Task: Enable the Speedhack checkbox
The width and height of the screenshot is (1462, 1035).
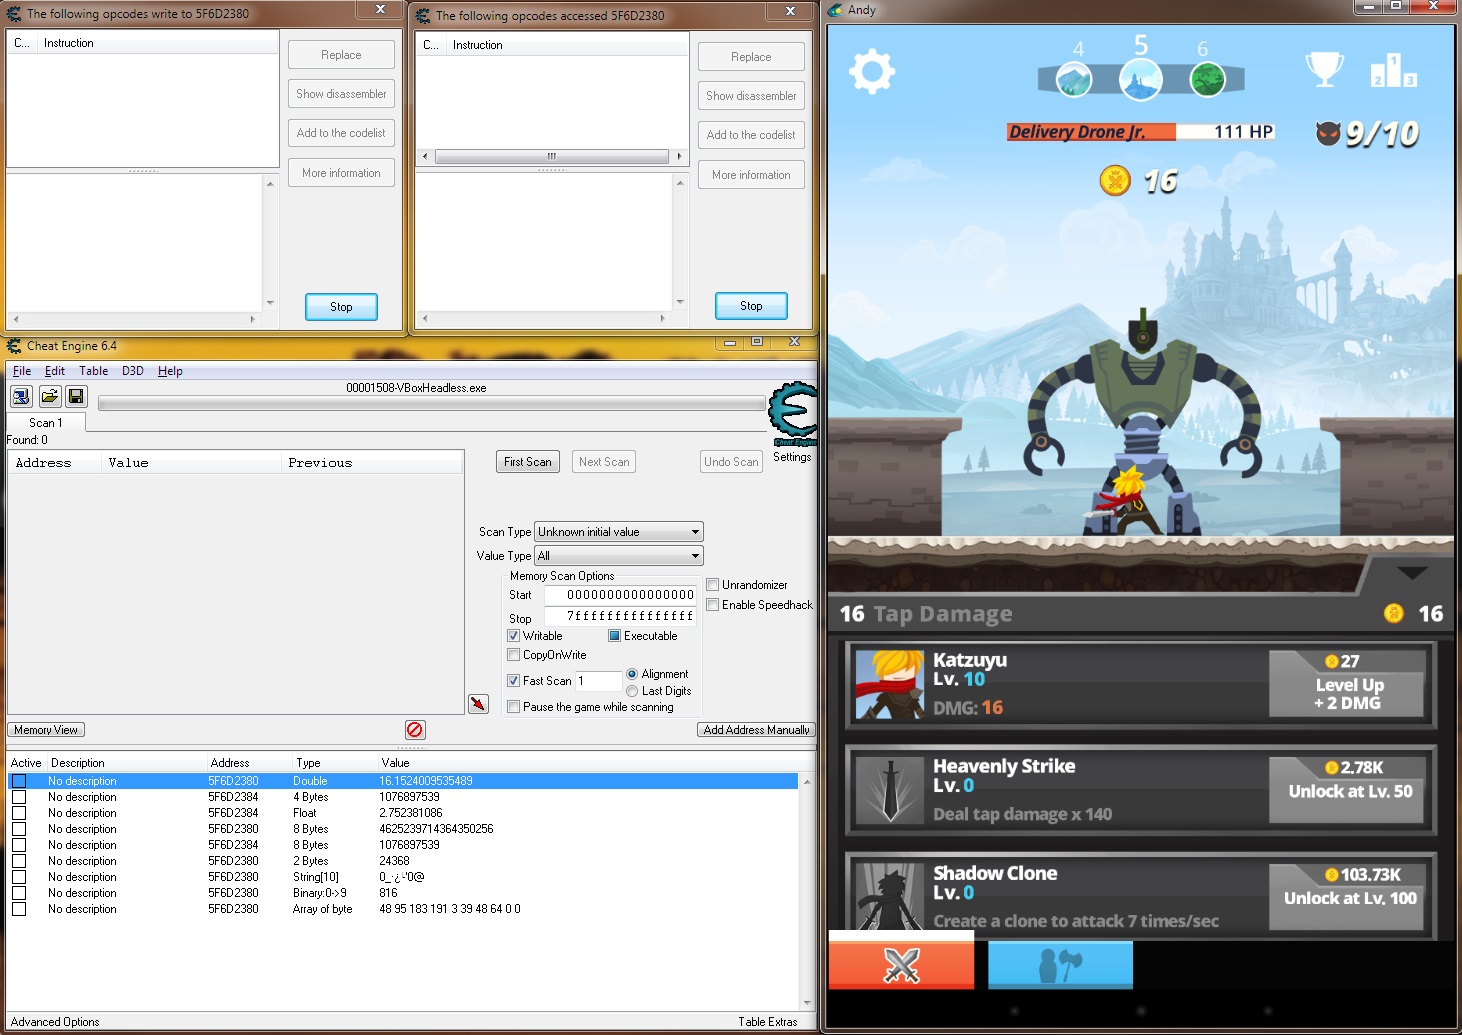Action: click(x=713, y=605)
